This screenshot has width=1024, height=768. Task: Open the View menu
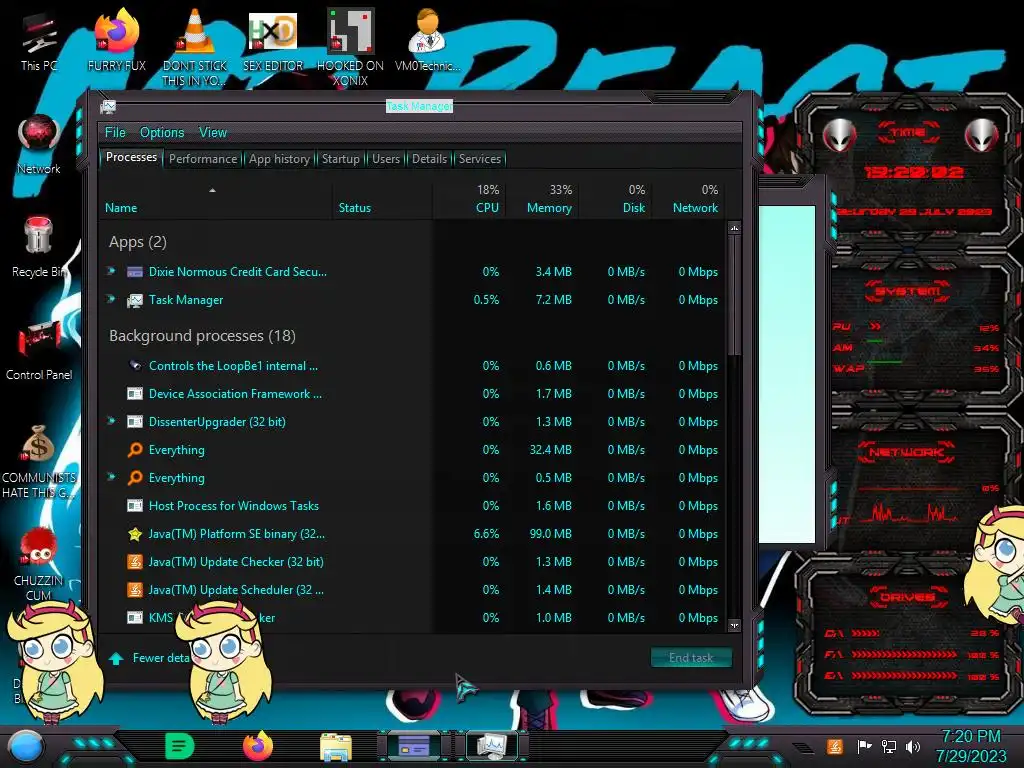point(213,133)
